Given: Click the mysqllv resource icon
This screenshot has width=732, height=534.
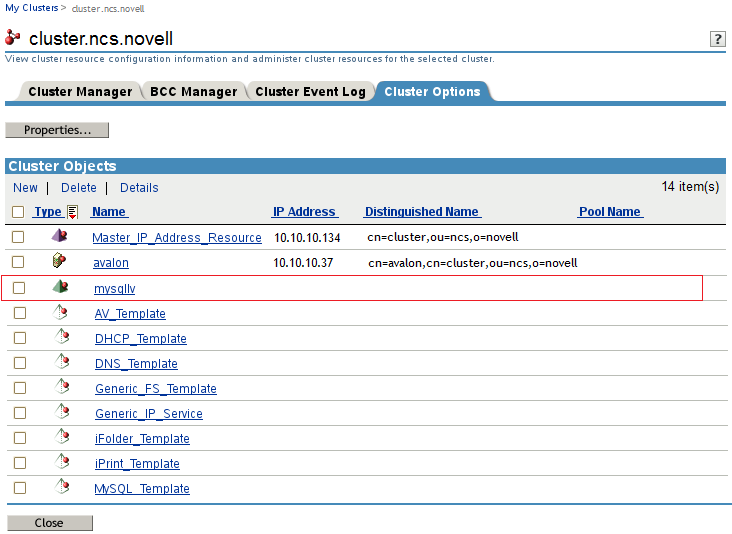Looking at the screenshot, I should (x=60, y=287).
